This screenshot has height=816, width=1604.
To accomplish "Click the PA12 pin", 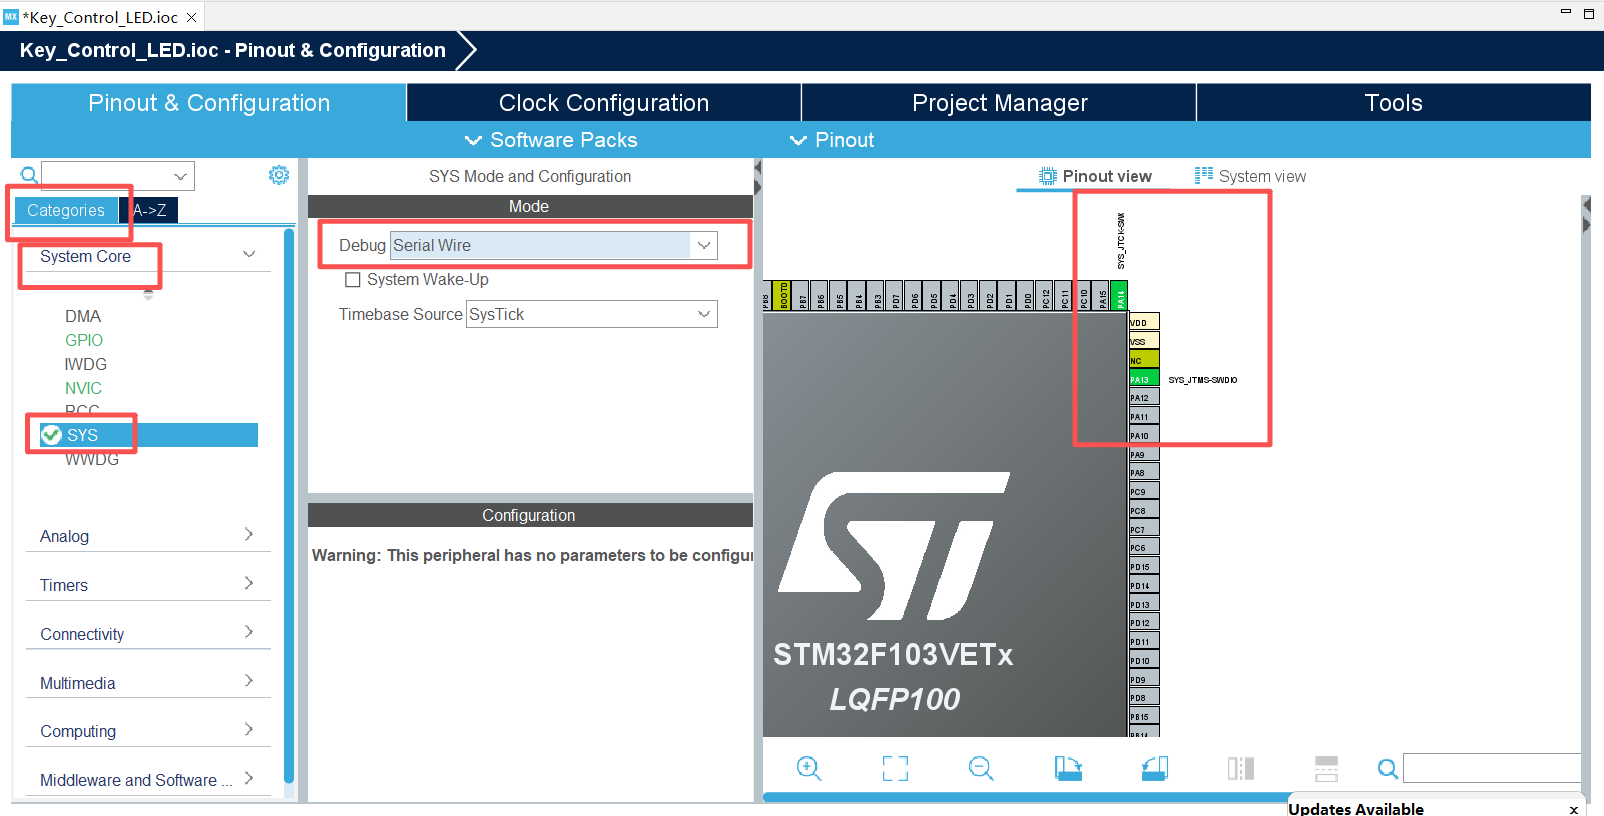I will (1144, 398).
